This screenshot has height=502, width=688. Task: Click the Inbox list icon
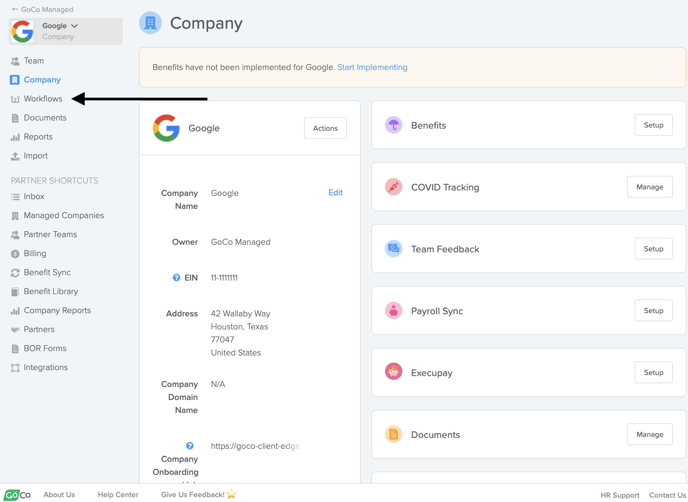pos(15,197)
